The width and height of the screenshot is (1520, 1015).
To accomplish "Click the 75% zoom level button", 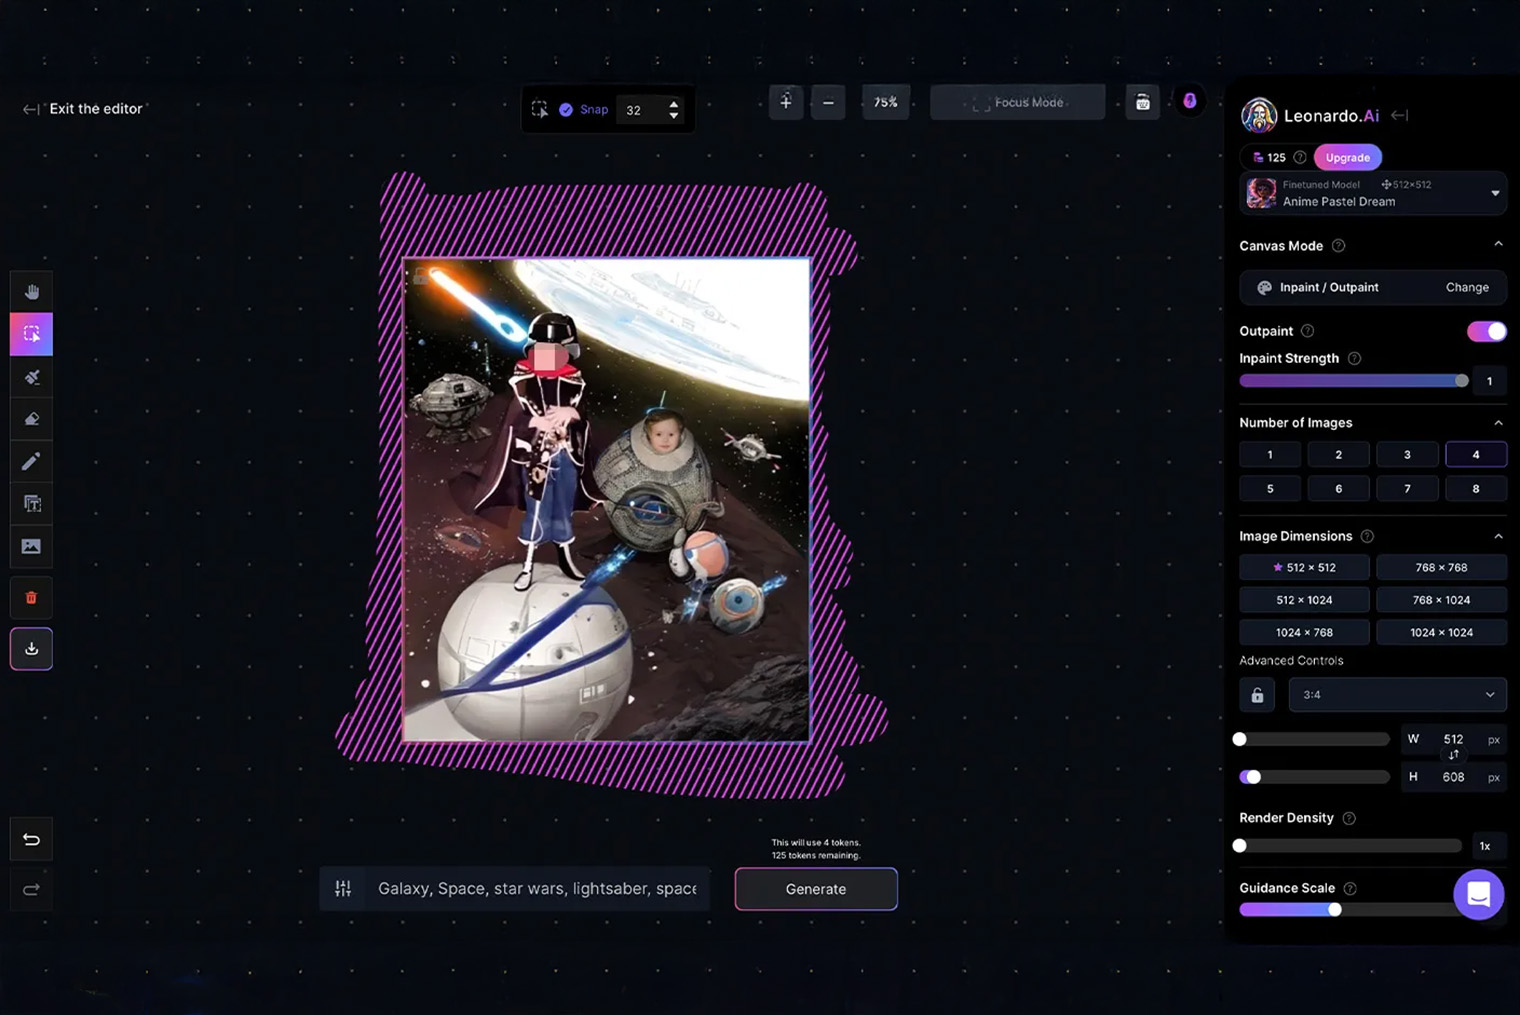I will (x=885, y=102).
